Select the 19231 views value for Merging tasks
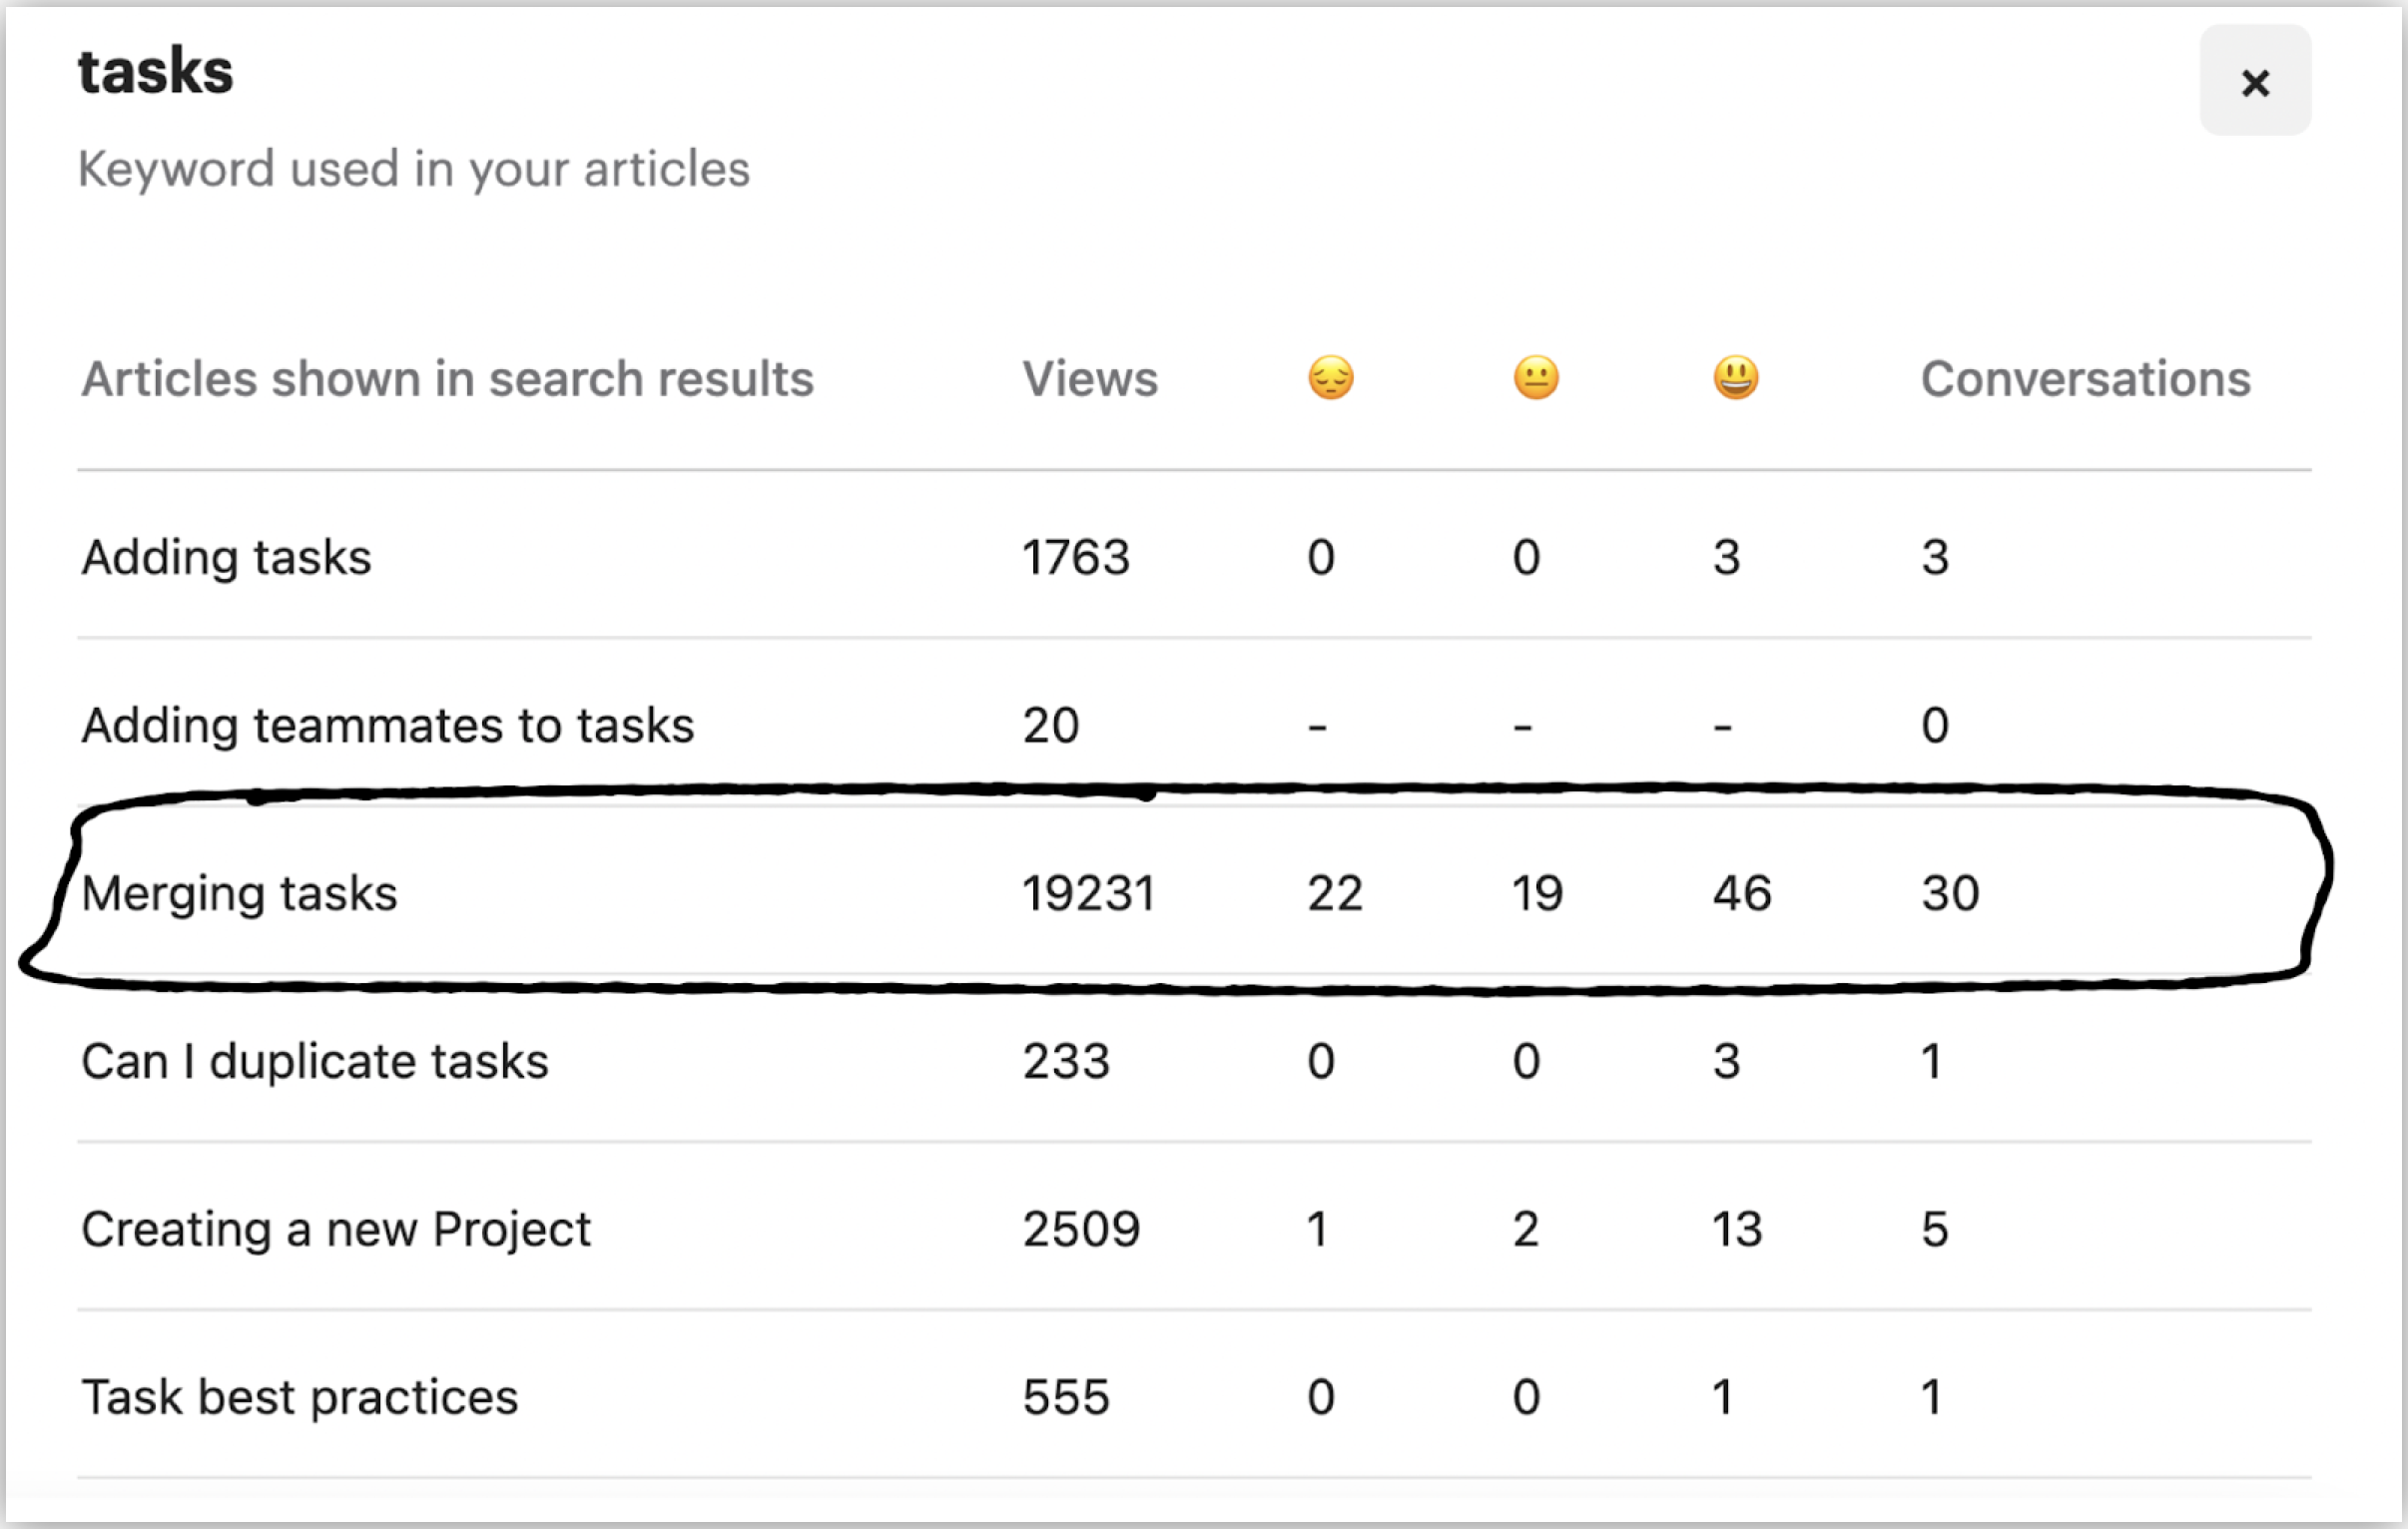The height and width of the screenshot is (1529, 2408). [1089, 893]
